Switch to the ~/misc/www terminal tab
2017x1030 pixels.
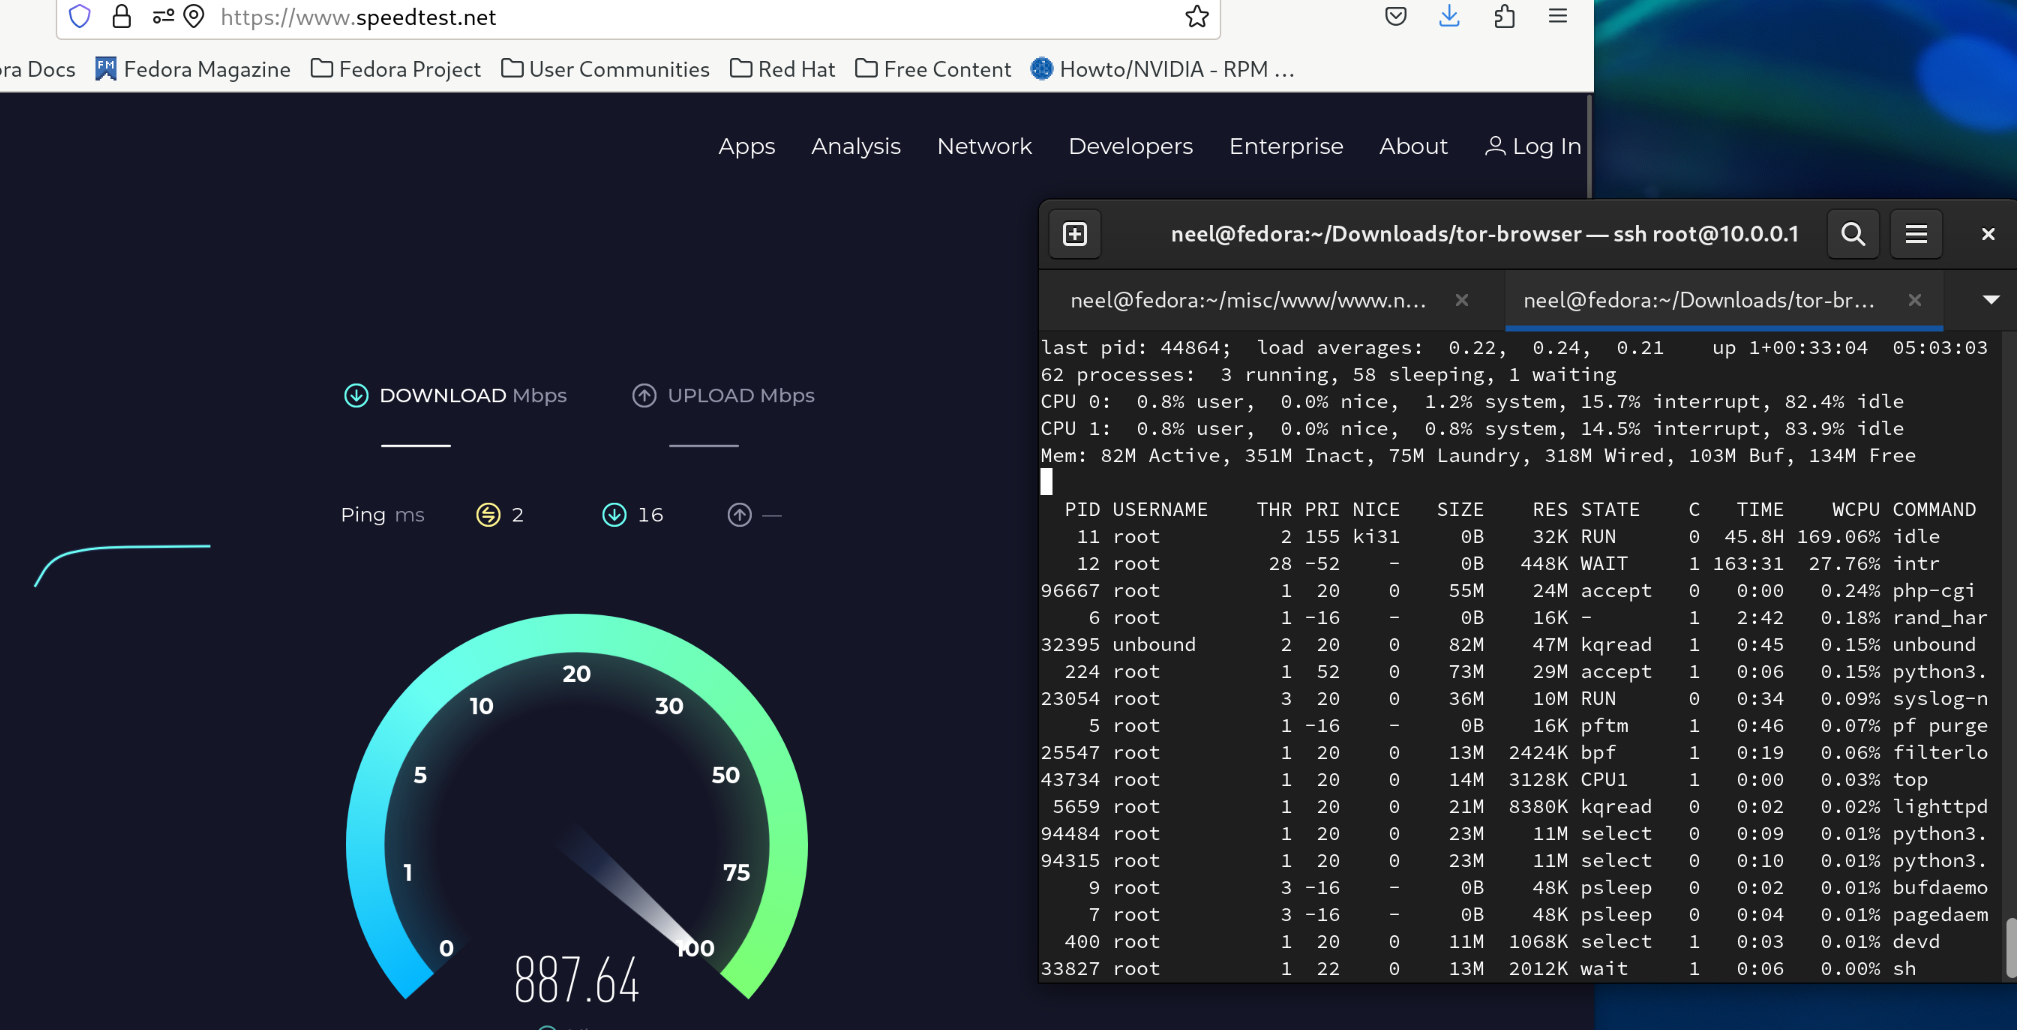[x=1248, y=301]
